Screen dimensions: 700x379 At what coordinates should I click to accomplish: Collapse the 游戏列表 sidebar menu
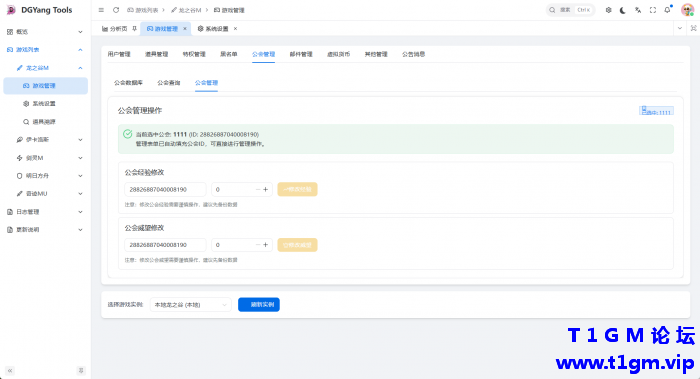[x=45, y=50]
